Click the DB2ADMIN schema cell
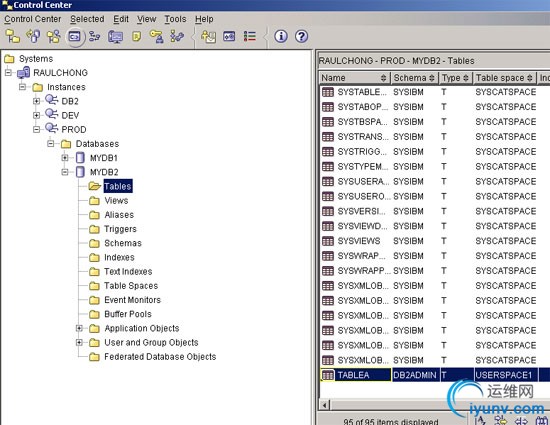The width and height of the screenshot is (550, 425). click(x=415, y=375)
